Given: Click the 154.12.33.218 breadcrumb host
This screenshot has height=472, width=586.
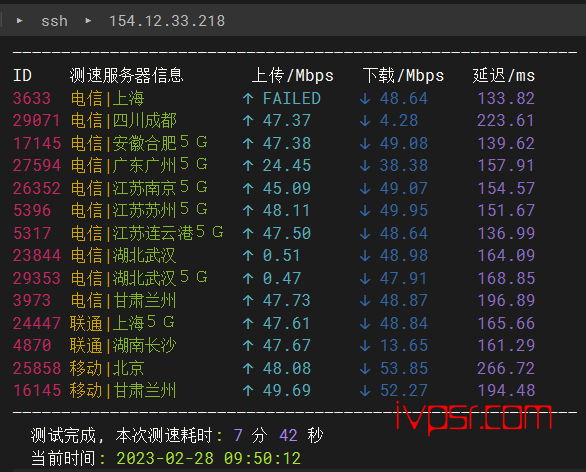Looking at the screenshot, I should pyautogui.click(x=167, y=21).
